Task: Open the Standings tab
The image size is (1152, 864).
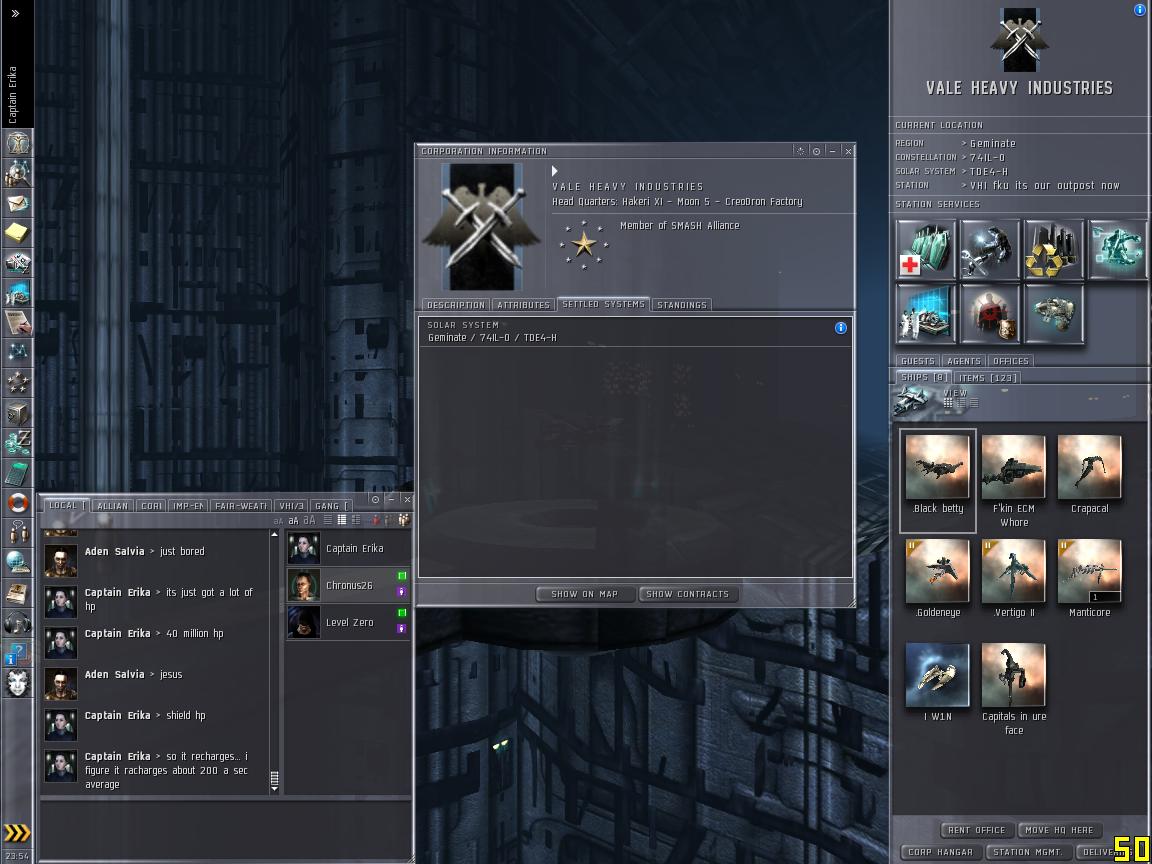Action: (682, 304)
